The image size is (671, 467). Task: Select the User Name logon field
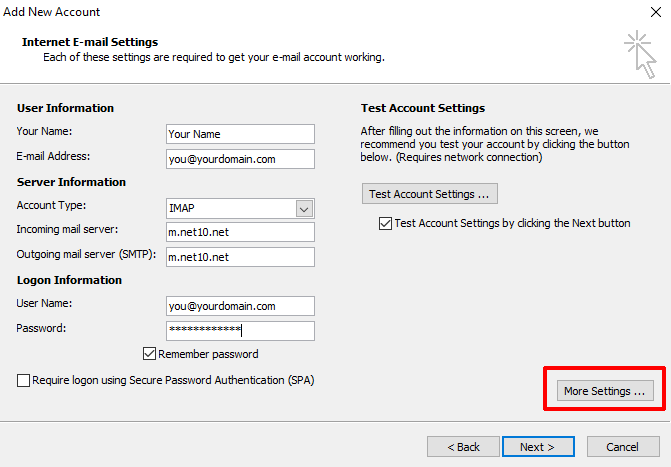240,306
